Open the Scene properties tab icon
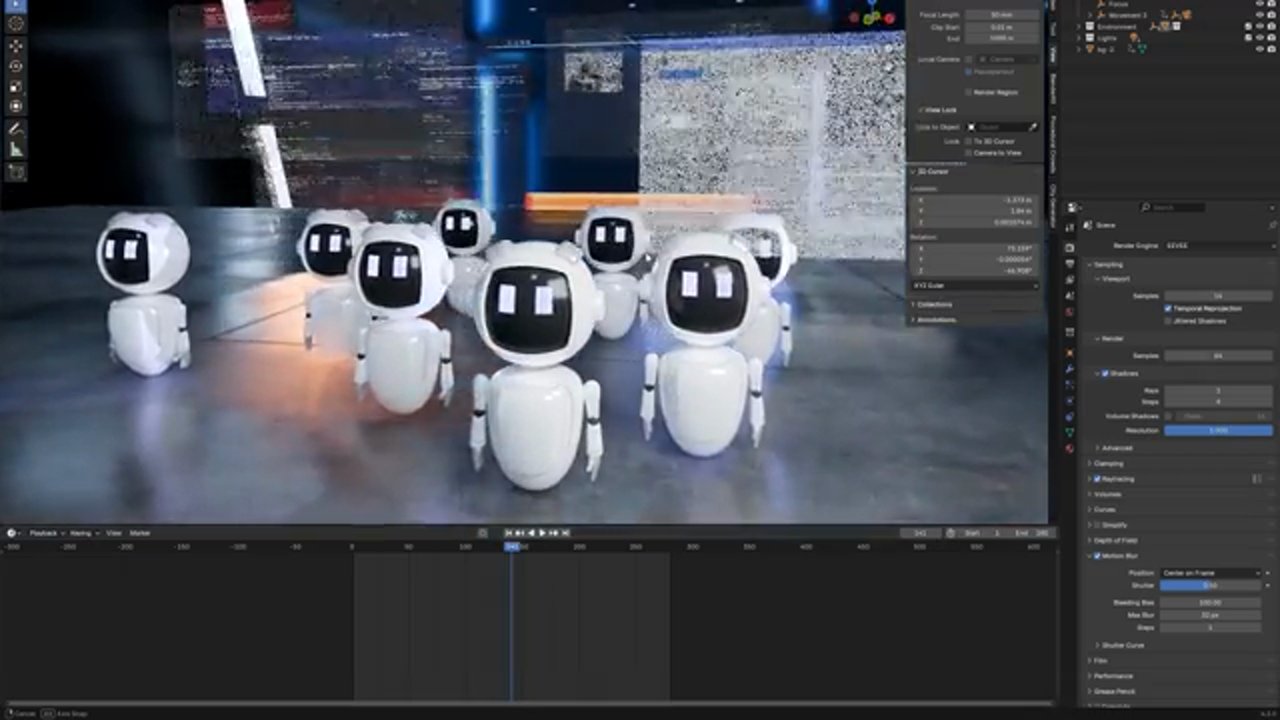 pos(1070,297)
